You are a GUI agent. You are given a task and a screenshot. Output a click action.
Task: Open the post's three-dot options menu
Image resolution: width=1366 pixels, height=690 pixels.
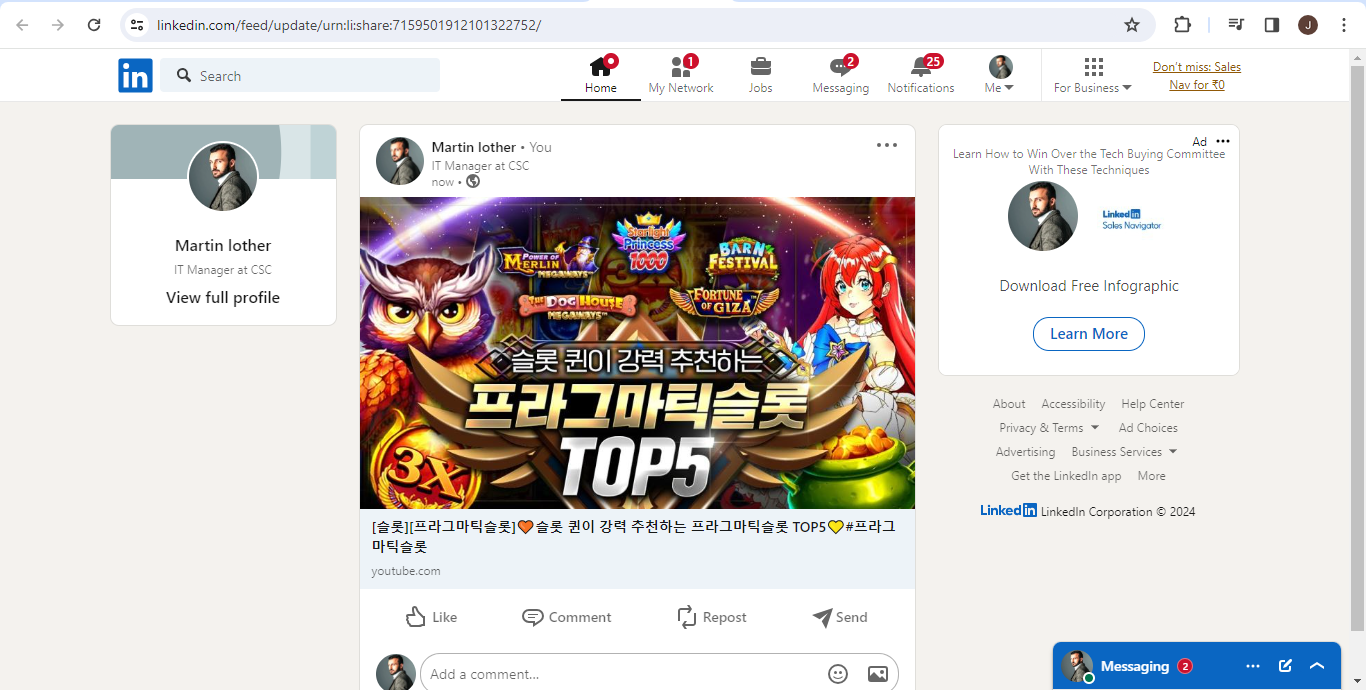click(x=887, y=145)
